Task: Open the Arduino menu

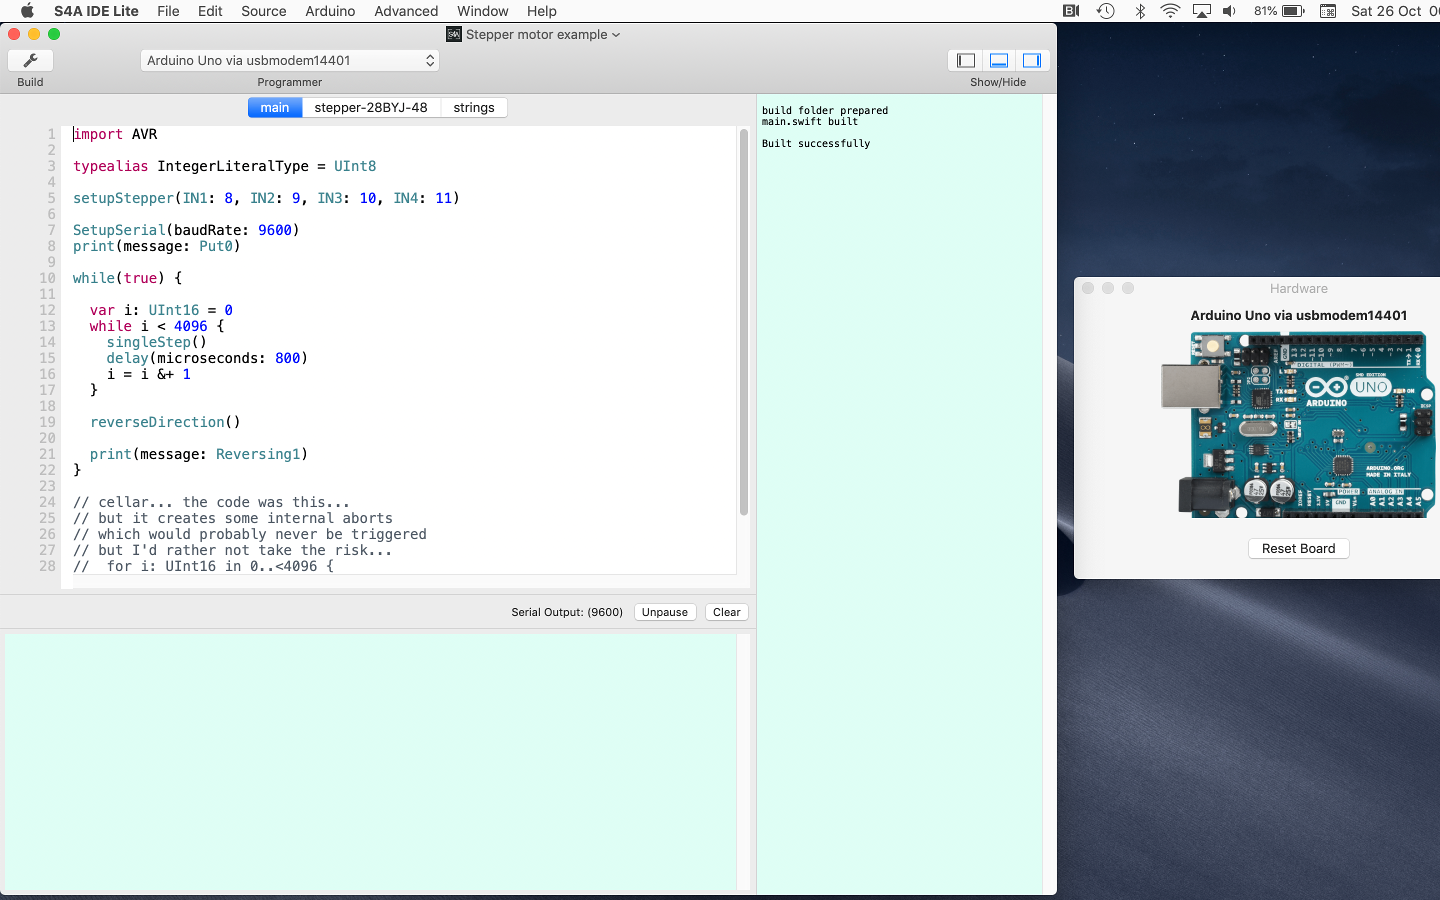Action: pyautogui.click(x=330, y=11)
